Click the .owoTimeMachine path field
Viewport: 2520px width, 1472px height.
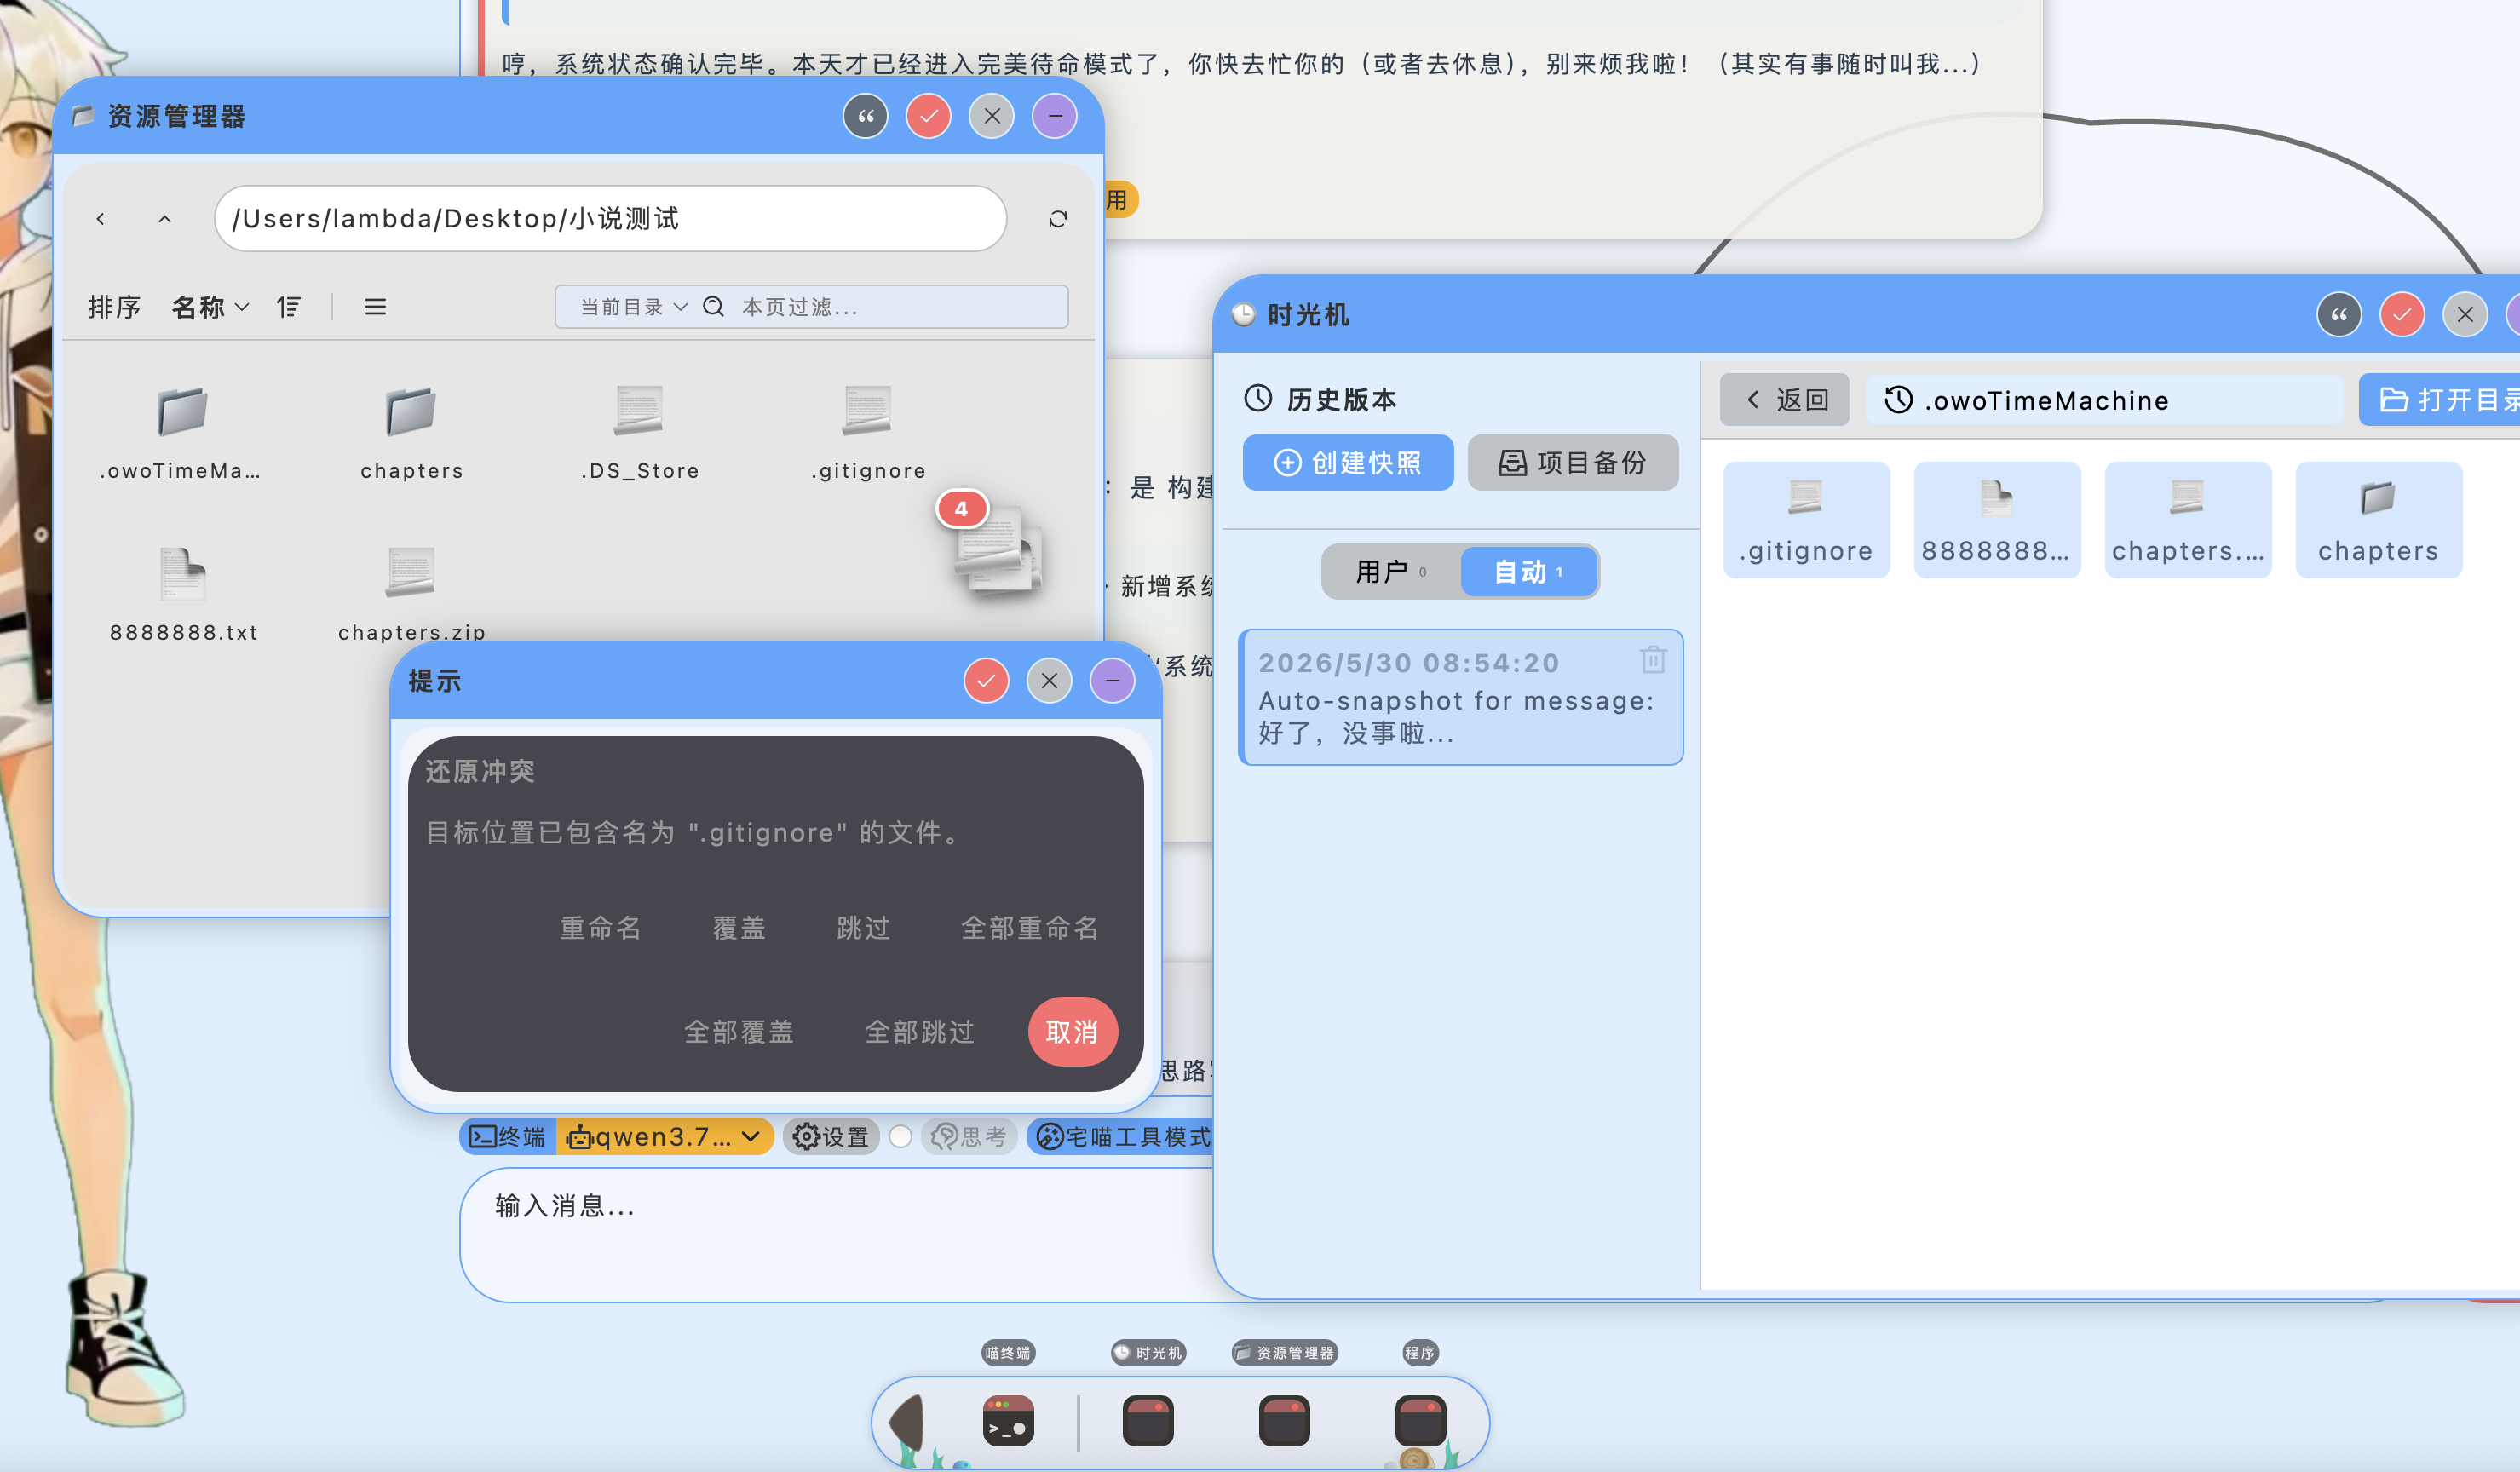click(x=2104, y=400)
